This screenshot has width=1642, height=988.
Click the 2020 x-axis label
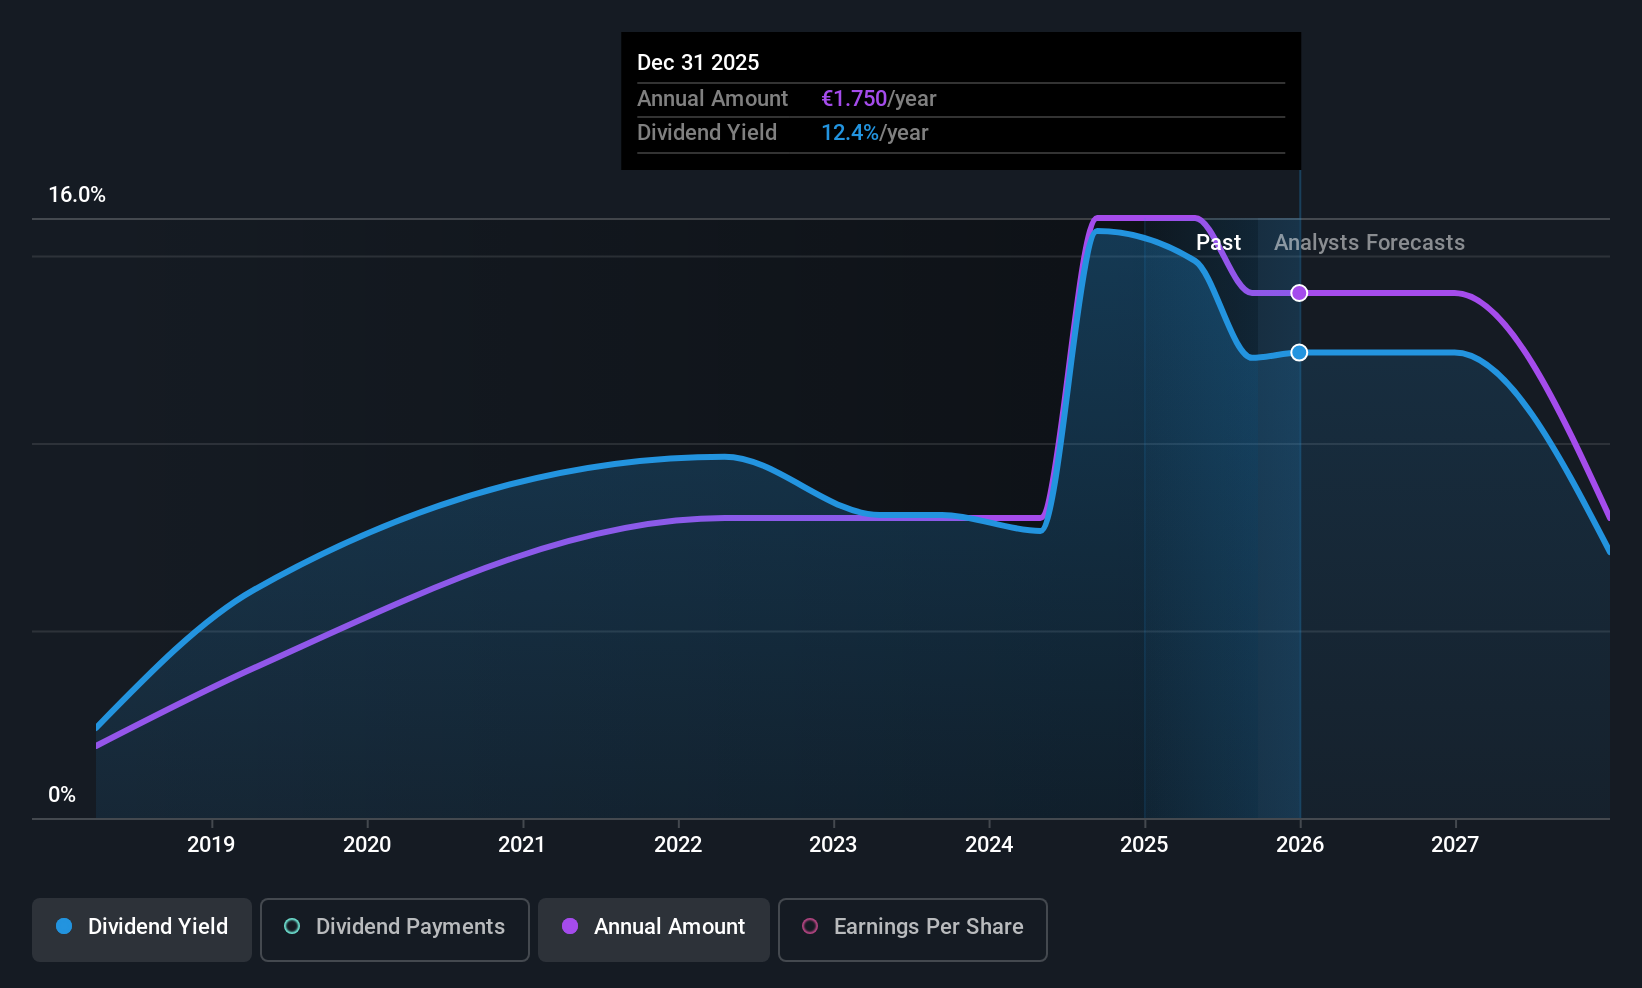[x=367, y=845]
